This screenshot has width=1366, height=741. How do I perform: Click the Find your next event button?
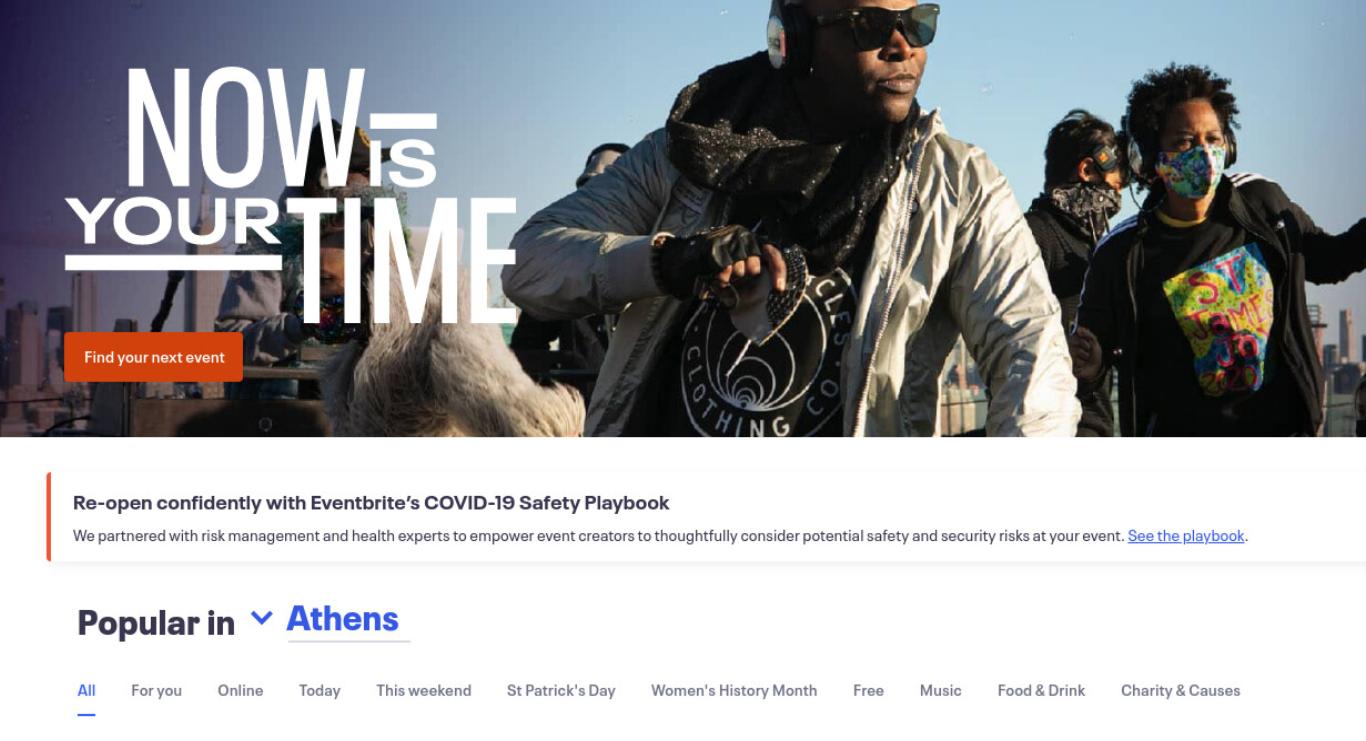tap(153, 357)
